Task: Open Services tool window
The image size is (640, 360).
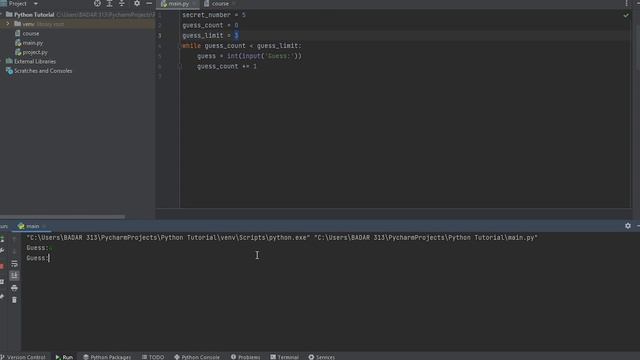Action: click(322, 357)
